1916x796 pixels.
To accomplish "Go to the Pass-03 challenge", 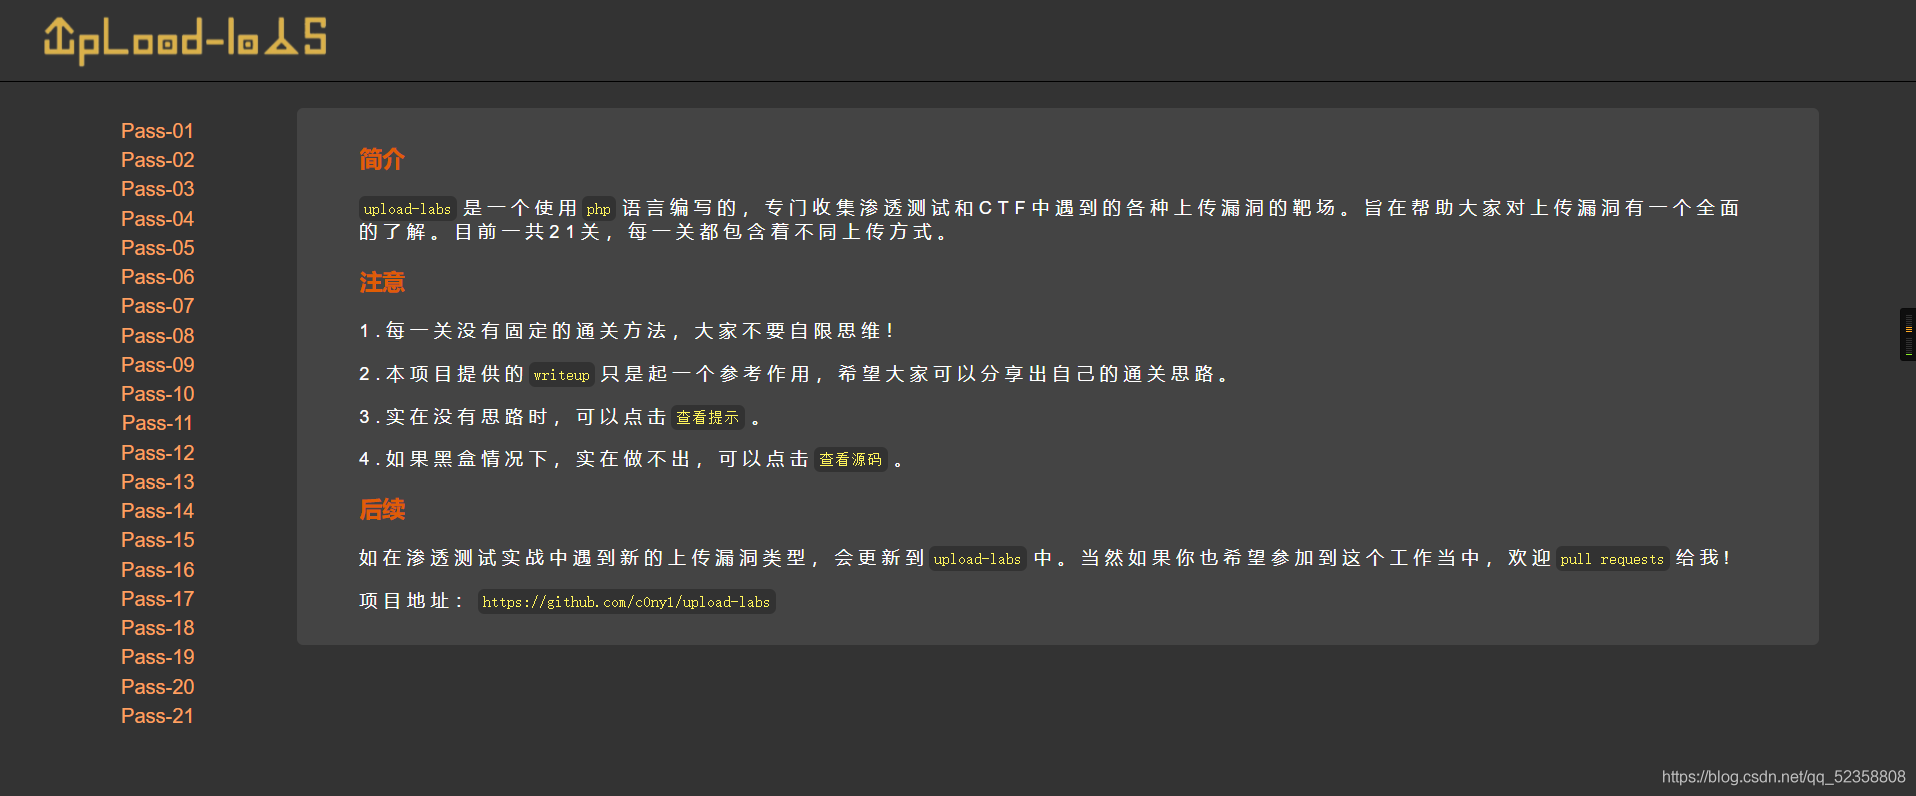I will pyautogui.click(x=157, y=189).
